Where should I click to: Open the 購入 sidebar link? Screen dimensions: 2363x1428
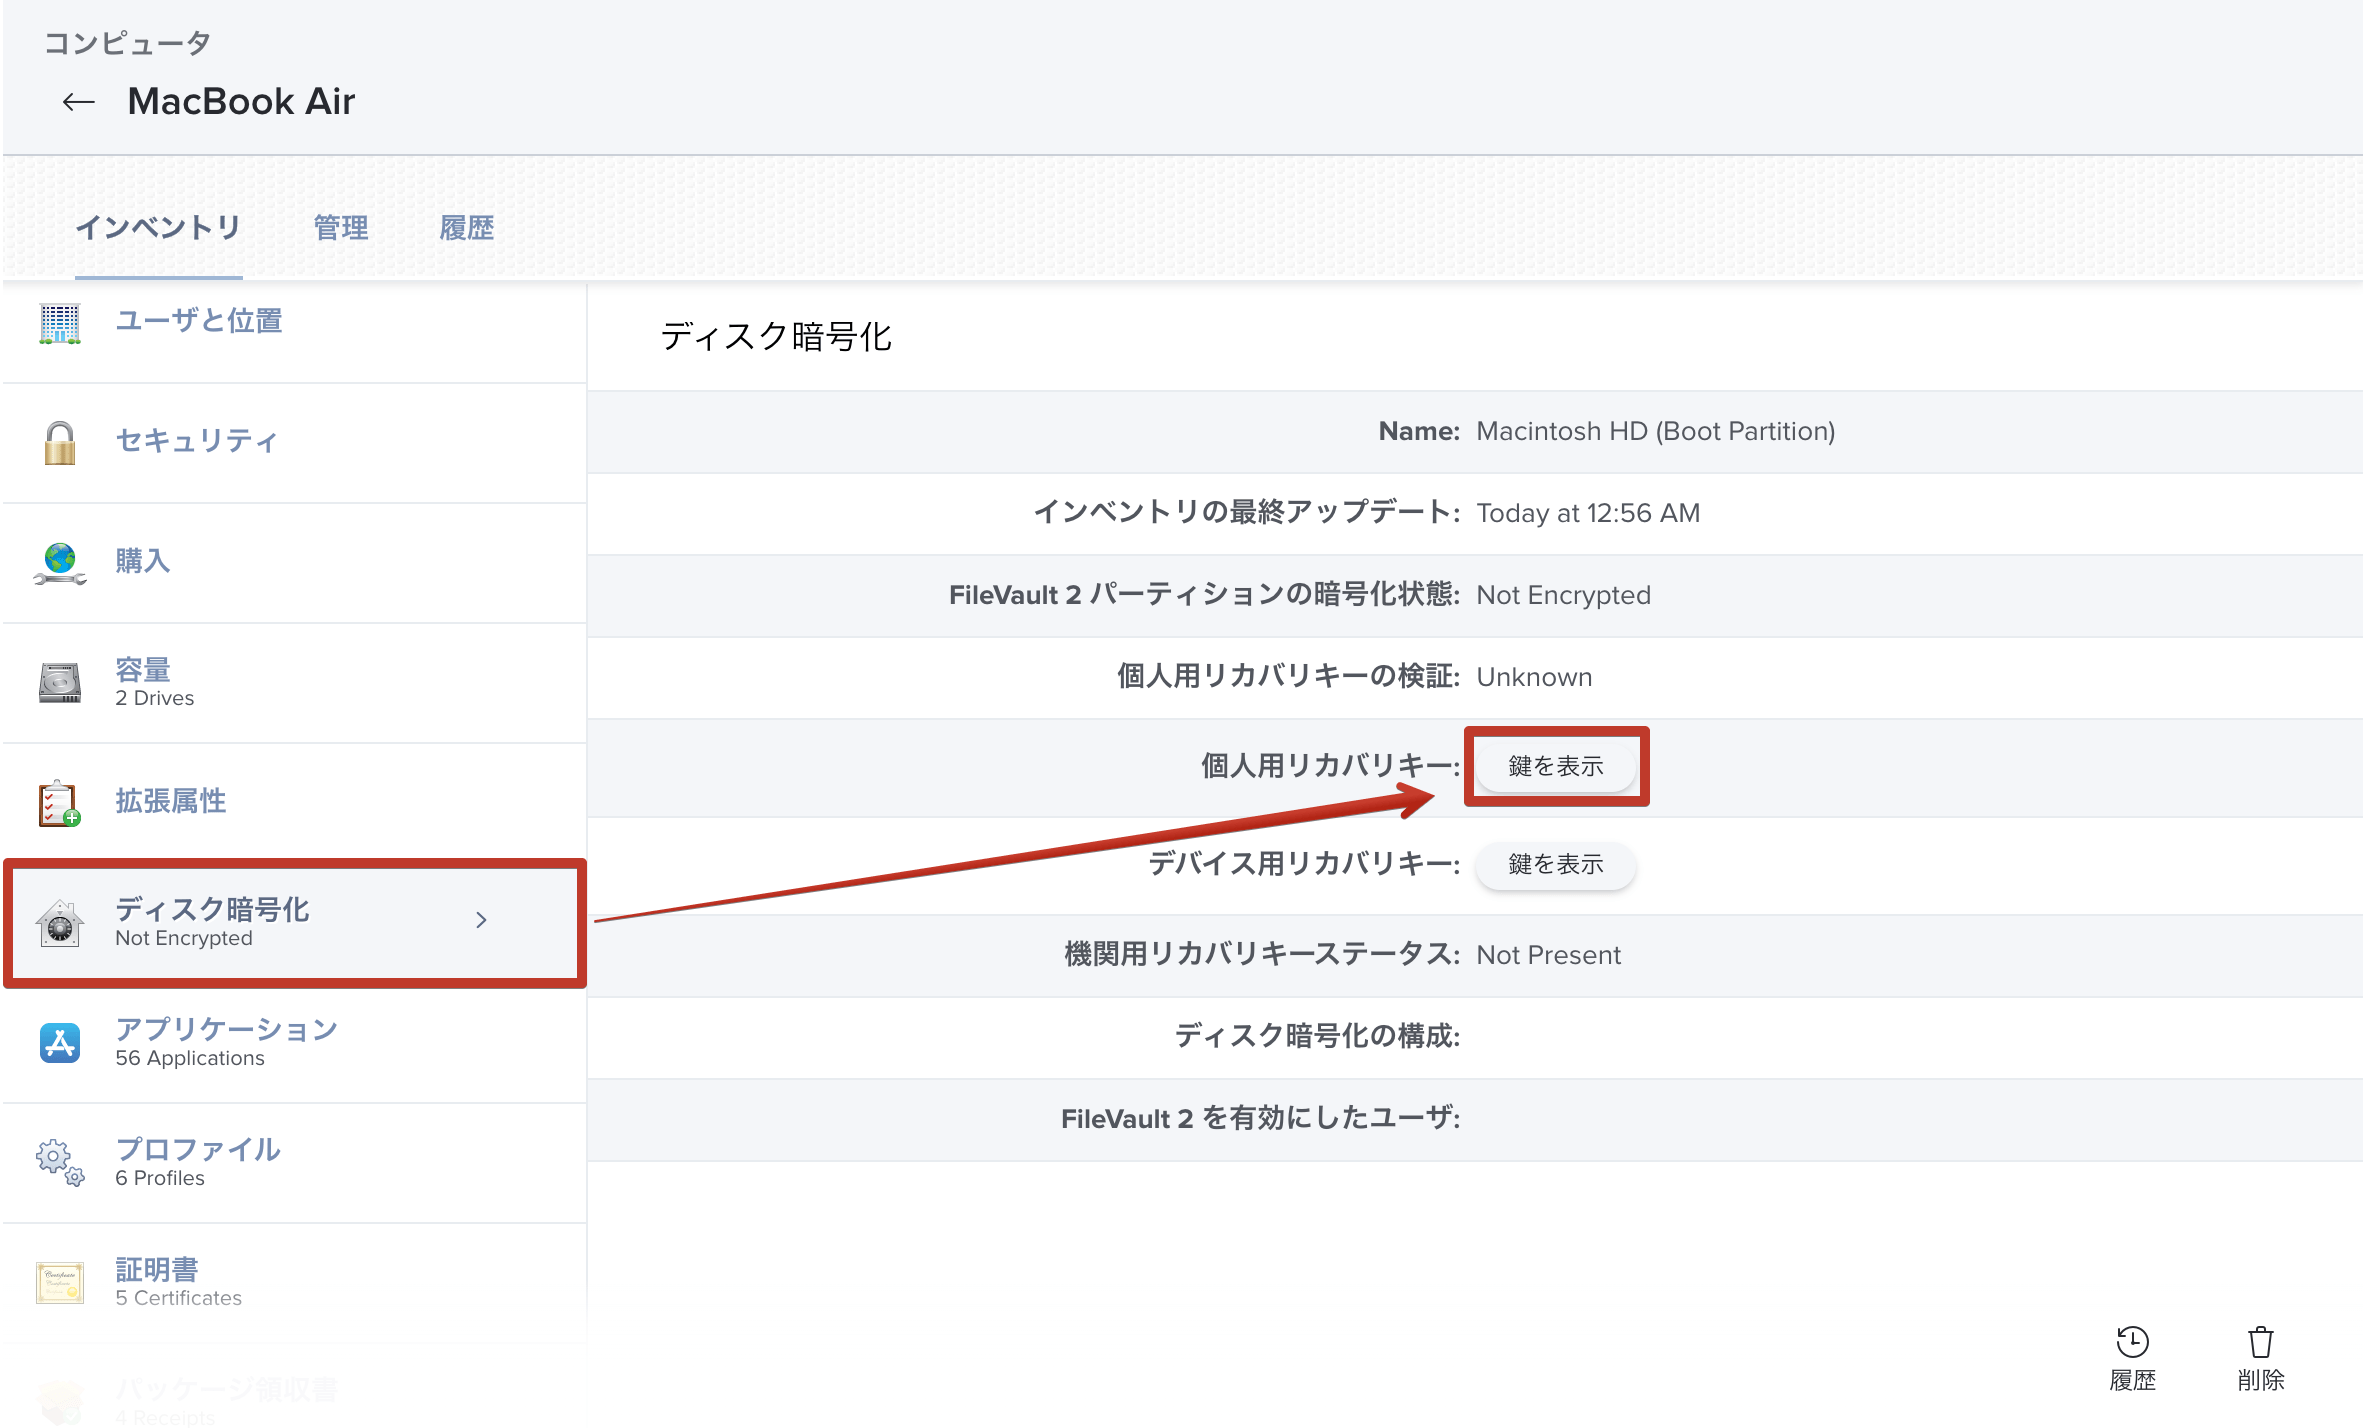(143, 561)
